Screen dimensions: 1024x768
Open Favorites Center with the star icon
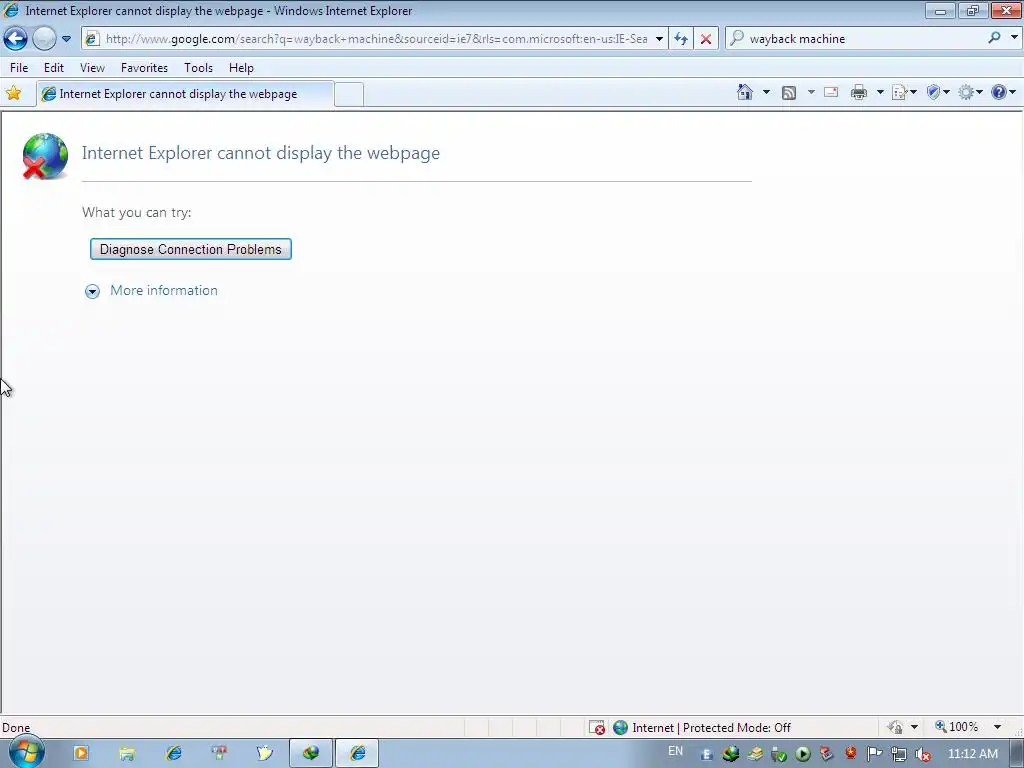click(13, 93)
